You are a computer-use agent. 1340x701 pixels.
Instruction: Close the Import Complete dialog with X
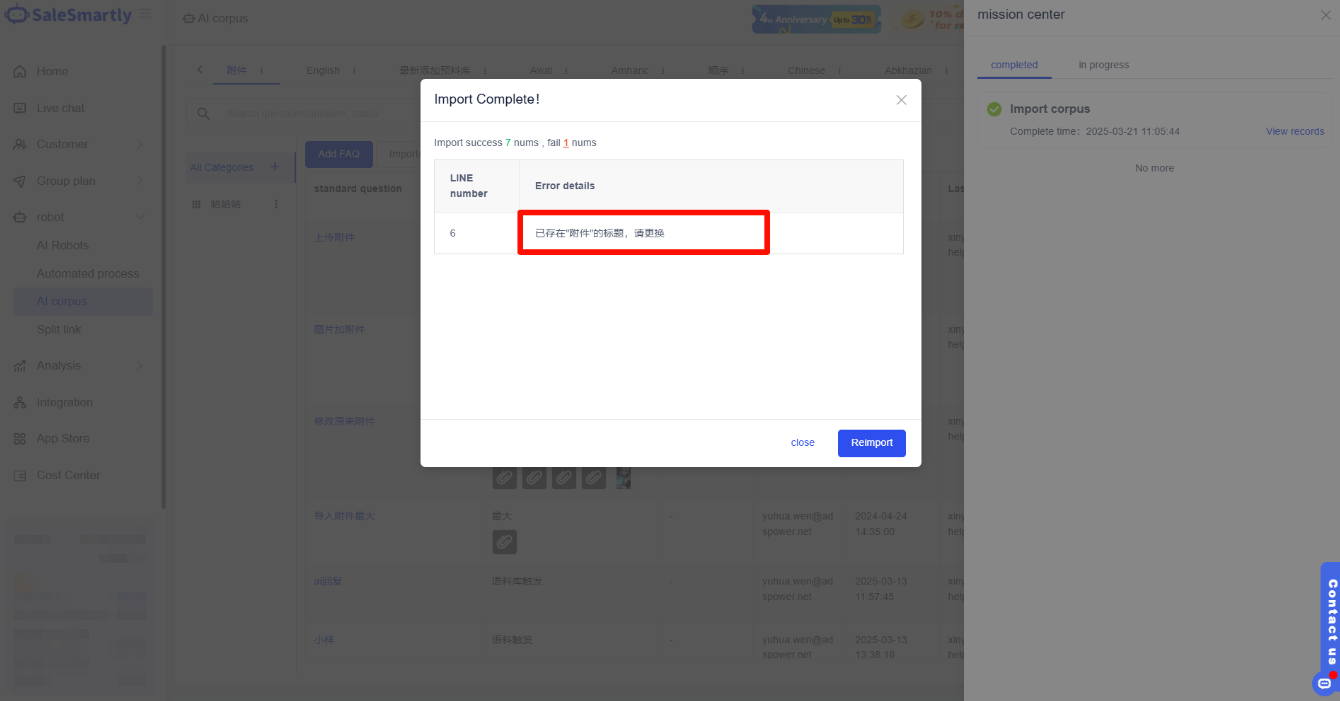[x=901, y=100]
